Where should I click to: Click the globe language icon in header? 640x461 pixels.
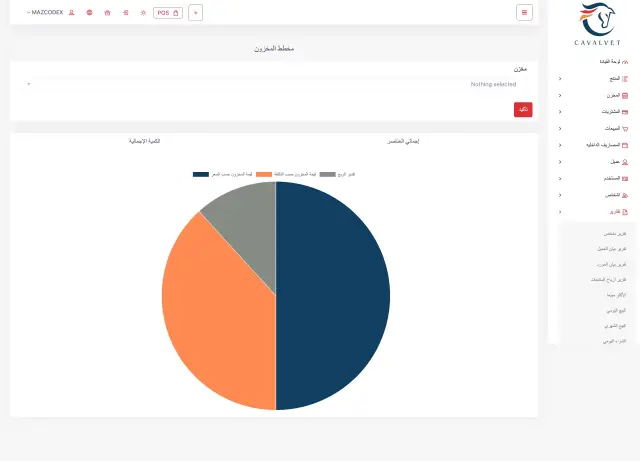tap(89, 13)
